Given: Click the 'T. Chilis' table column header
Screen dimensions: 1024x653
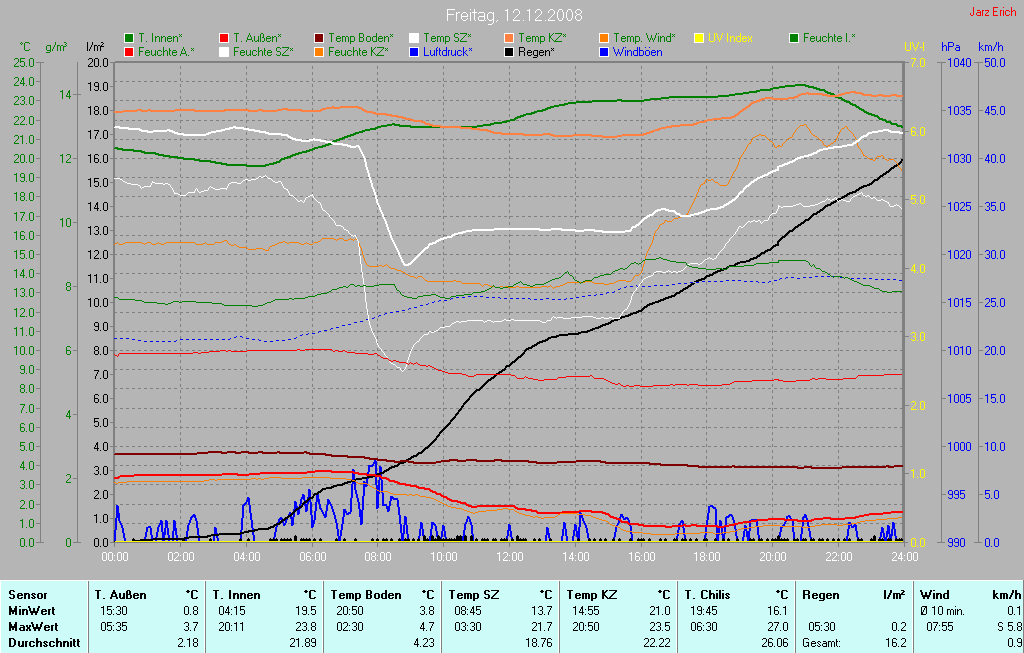Looking at the screenshot, I should [707, 595].
